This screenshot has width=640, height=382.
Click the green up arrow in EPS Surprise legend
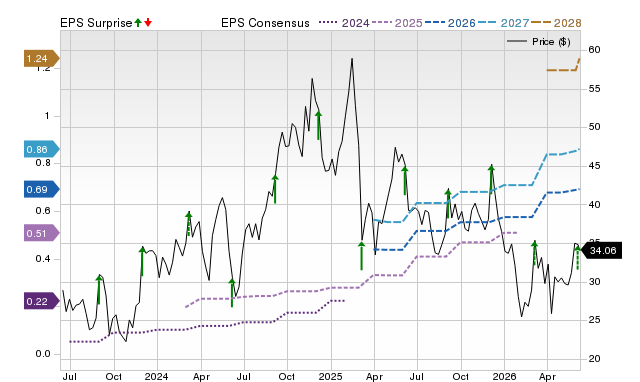[138, 23]
